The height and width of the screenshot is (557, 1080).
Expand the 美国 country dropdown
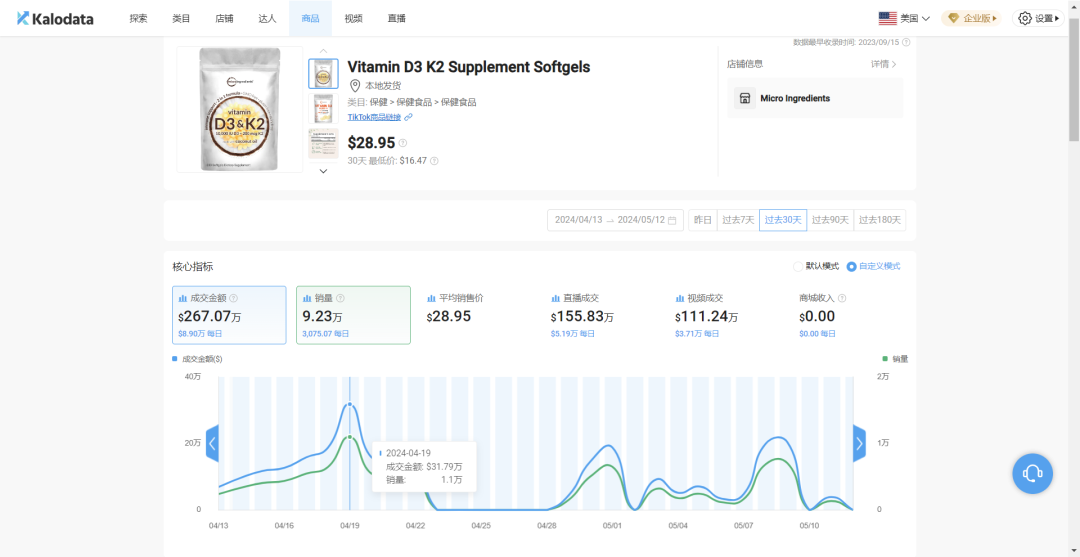[x=904, y=19]
